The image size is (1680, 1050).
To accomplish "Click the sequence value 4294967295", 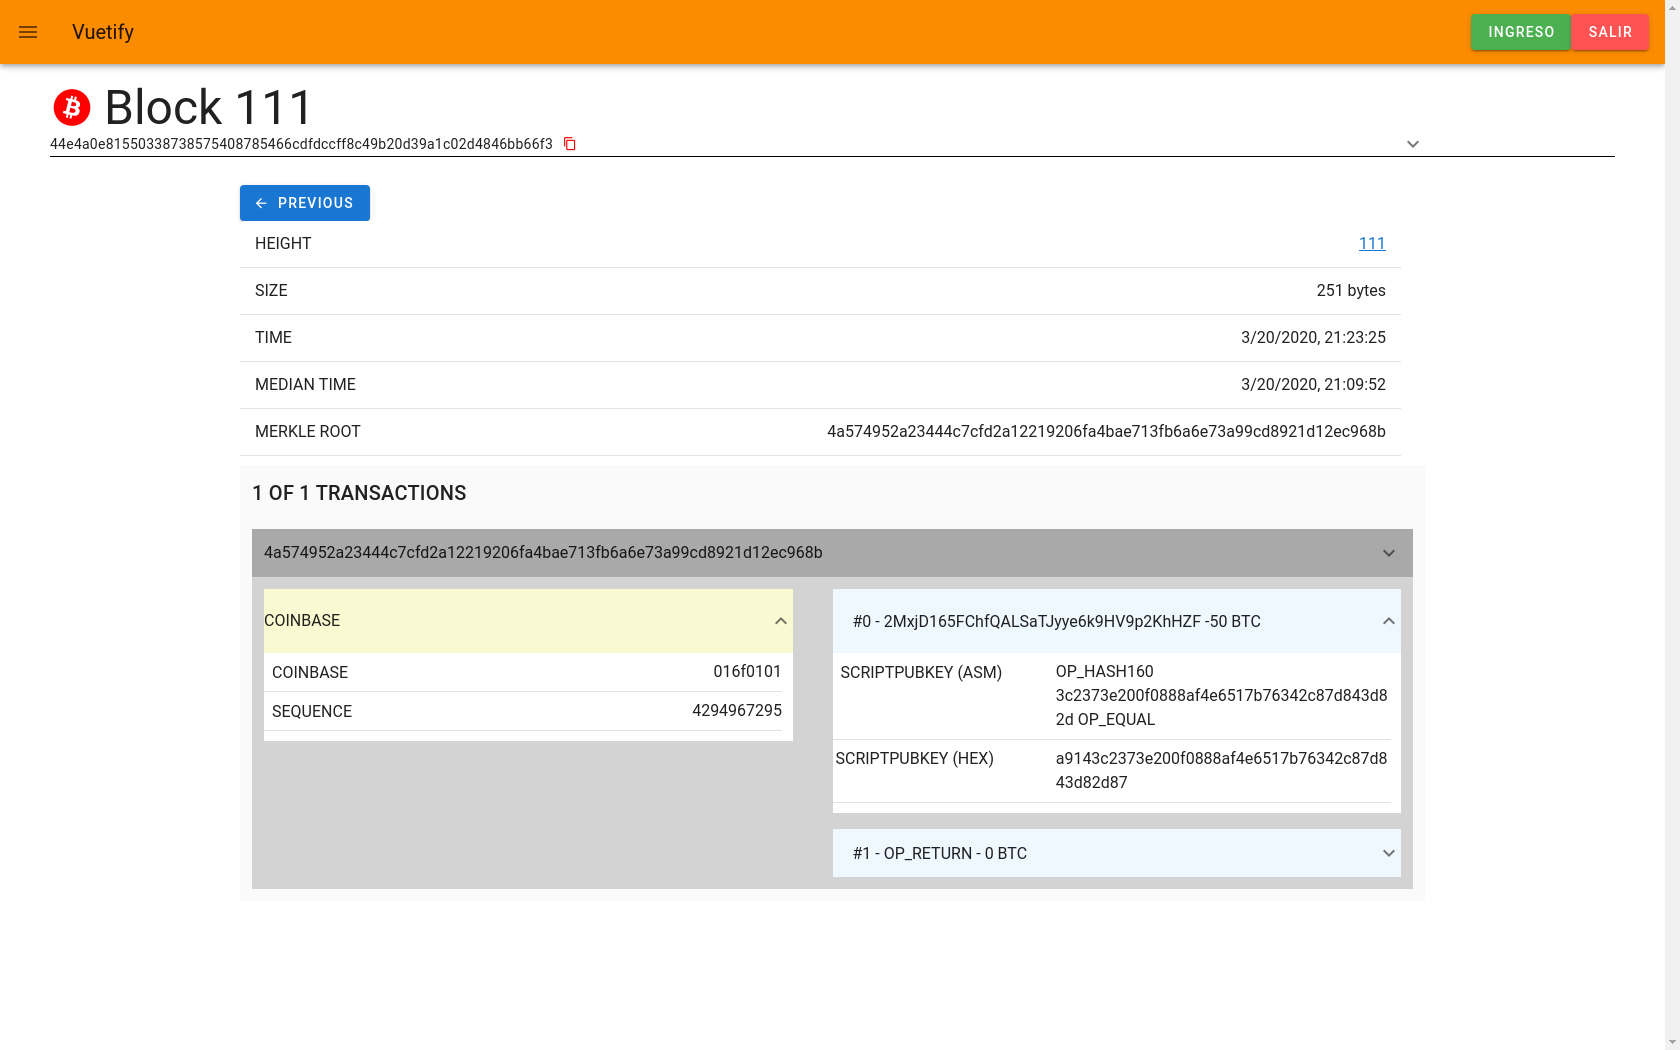I will tap(737, 710).
